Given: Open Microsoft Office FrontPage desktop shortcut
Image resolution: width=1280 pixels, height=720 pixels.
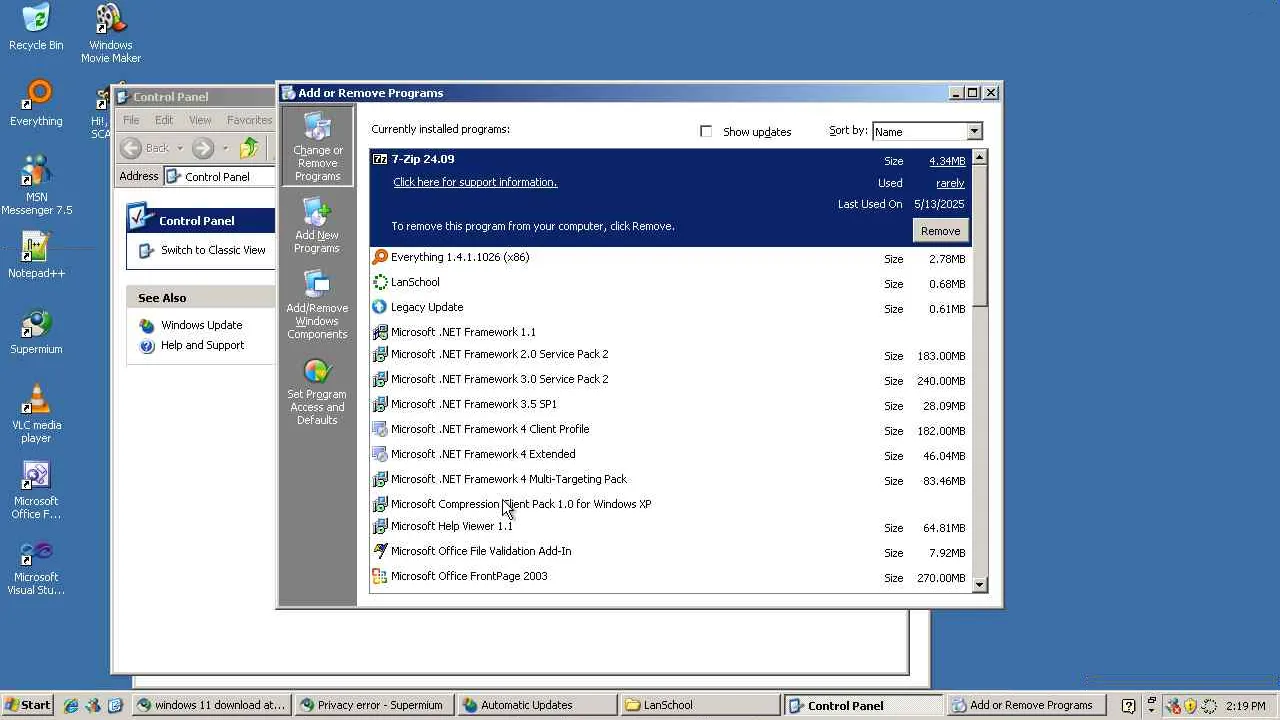Looking at the screenshot, I should pos(36,490).
